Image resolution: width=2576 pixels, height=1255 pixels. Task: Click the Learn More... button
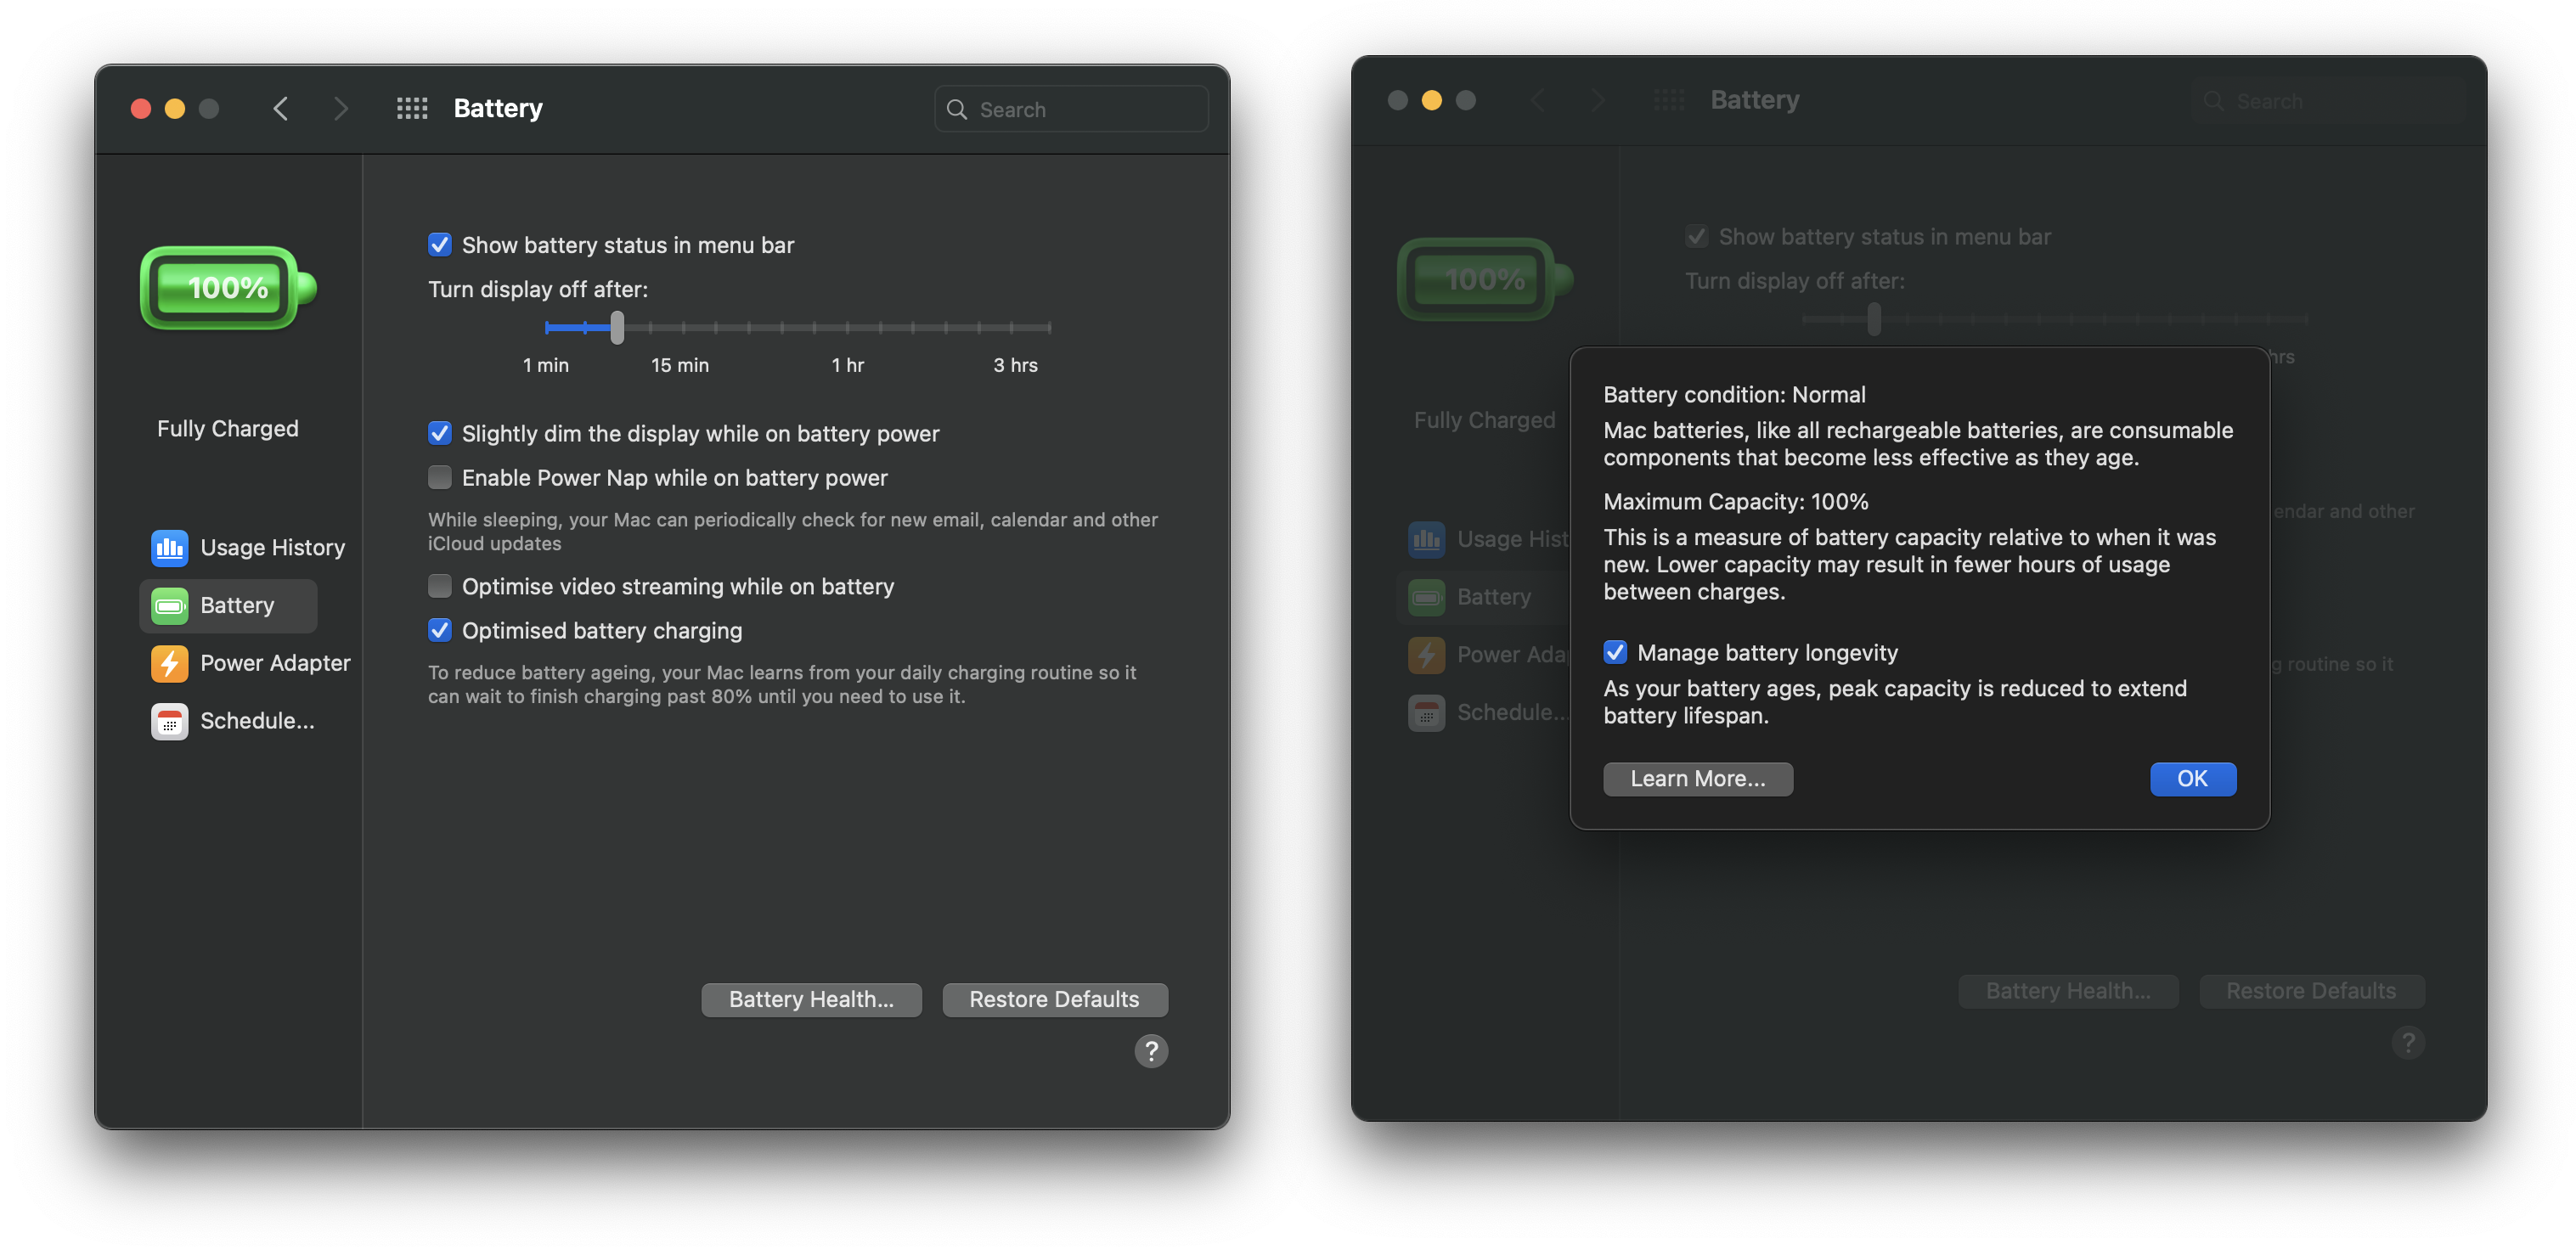click(1697, 778)
